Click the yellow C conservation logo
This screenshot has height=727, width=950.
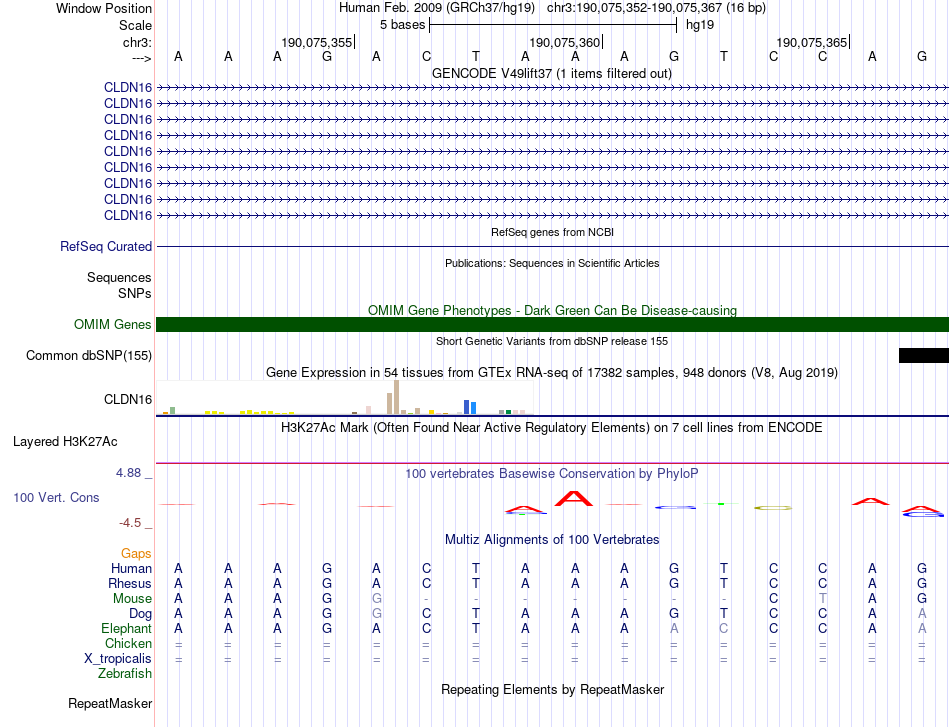(x=772, y=508)
